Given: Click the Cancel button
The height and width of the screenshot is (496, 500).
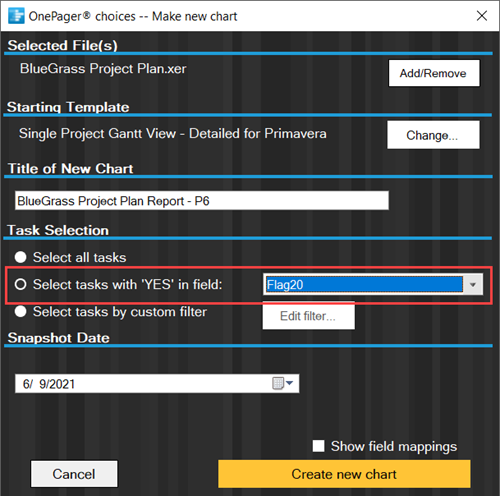Looking at the screenshot, I should pos(74,474).
